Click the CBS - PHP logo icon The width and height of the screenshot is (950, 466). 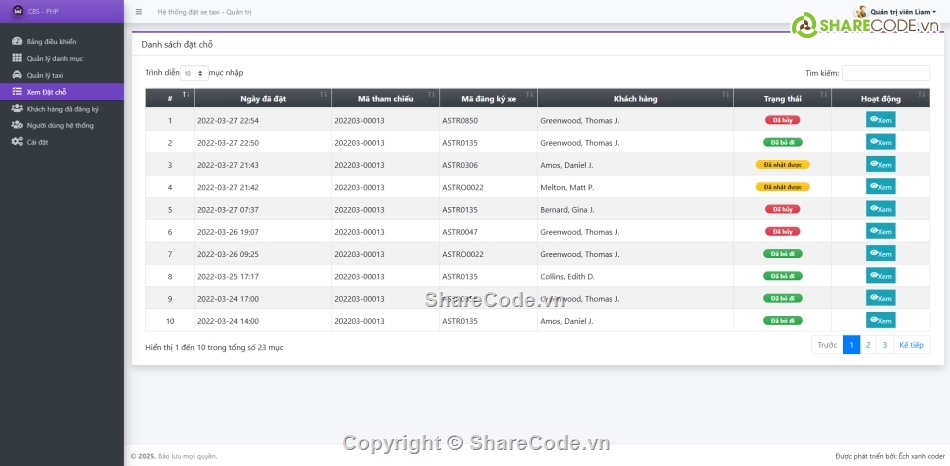[18, 11]
